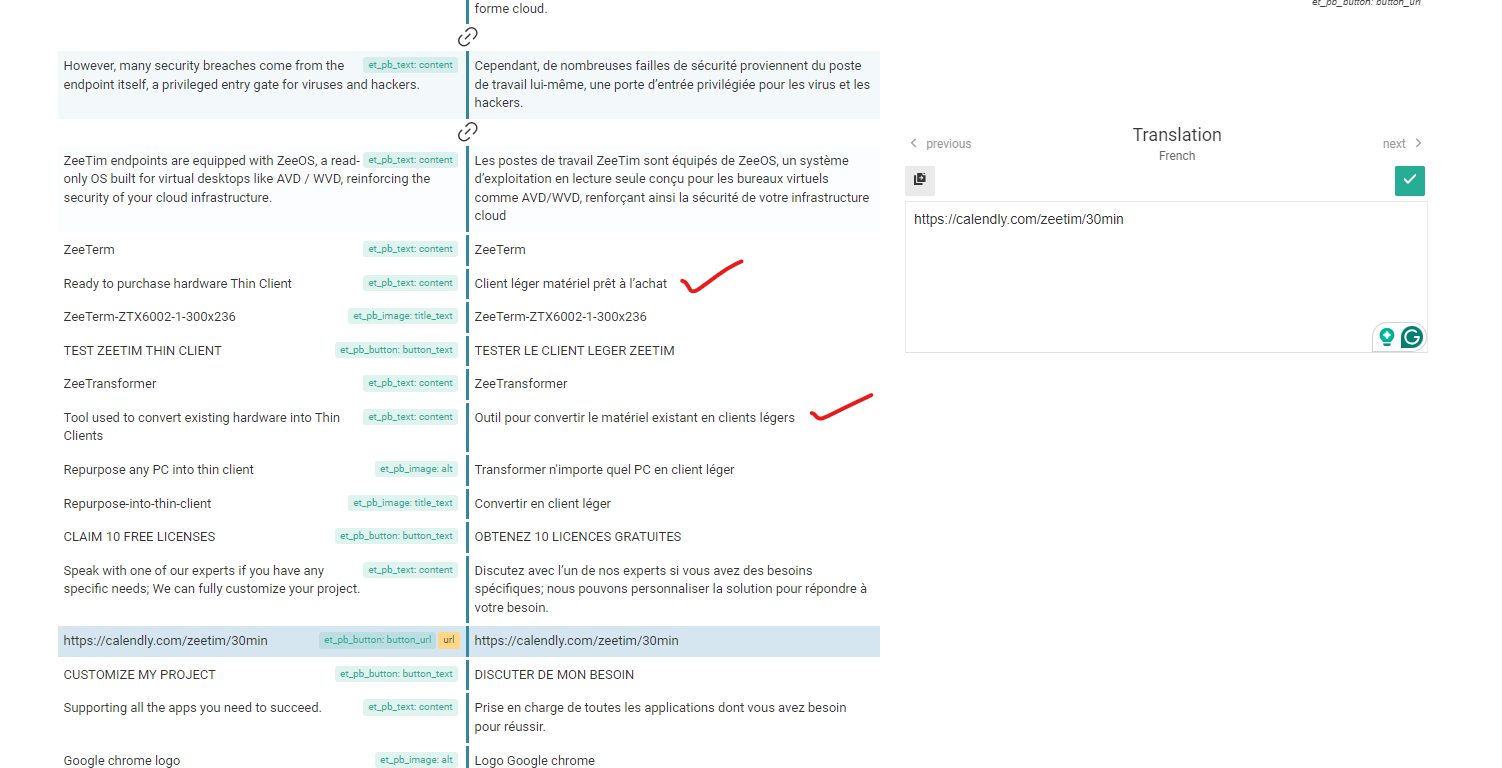Go to the previous translation segment
The height and width of the screenshot is (768, 1502).
tap(940, 144)
